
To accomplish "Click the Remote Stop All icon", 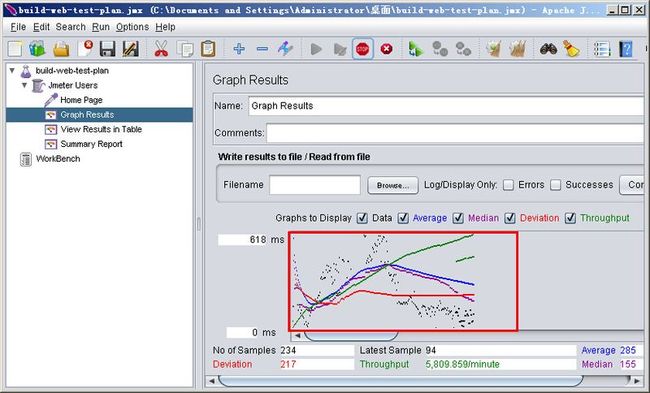I will pyautogui.click(x=440, y=49).
